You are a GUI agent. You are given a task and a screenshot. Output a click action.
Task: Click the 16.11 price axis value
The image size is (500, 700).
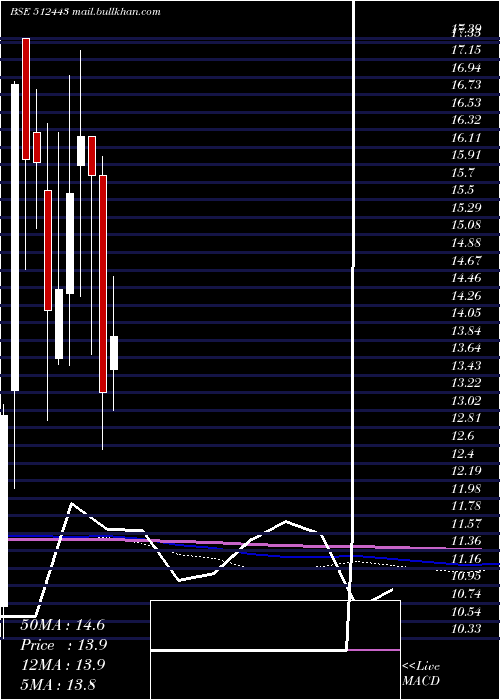click(466, 138)
